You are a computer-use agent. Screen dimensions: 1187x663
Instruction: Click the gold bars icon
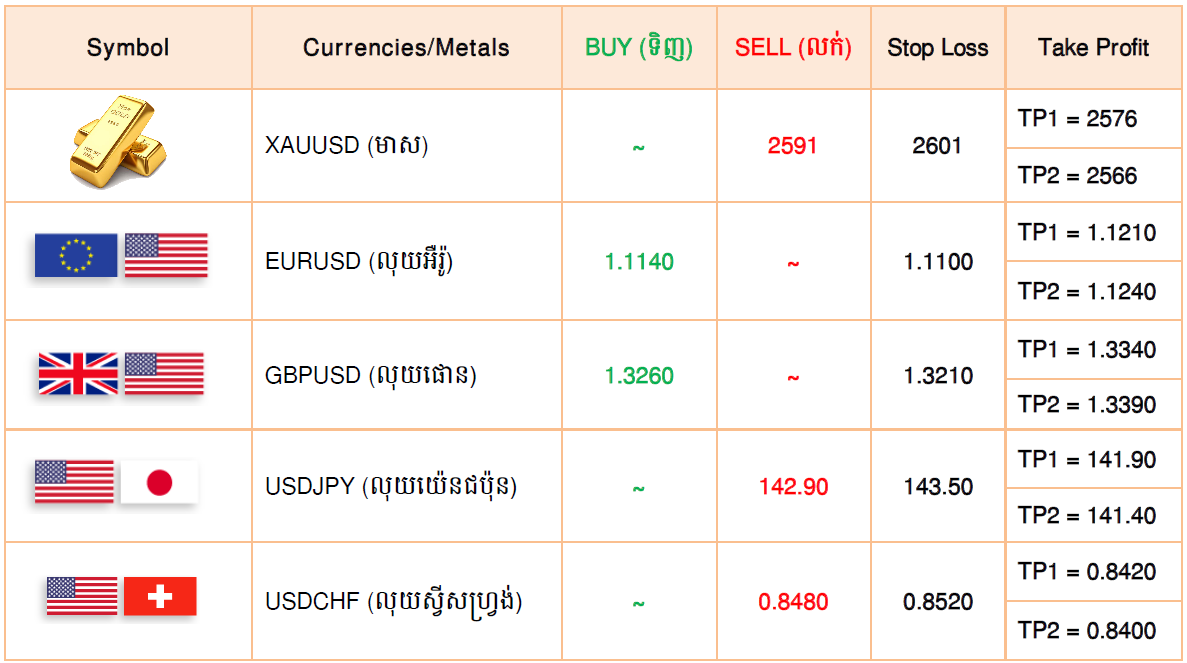pyautogui.click(x=118, y=142)
